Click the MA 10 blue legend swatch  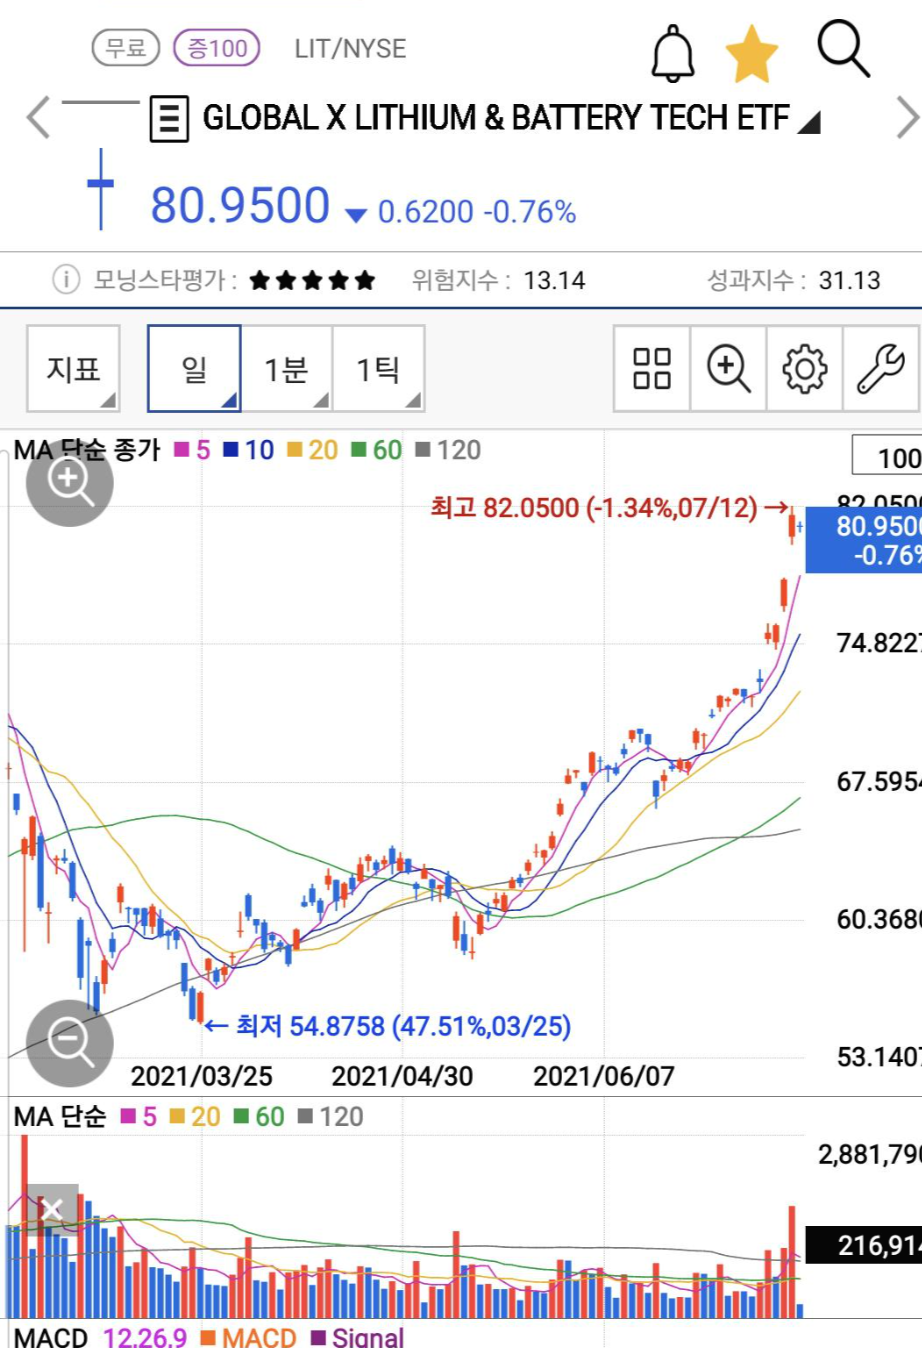pos(230,450)
